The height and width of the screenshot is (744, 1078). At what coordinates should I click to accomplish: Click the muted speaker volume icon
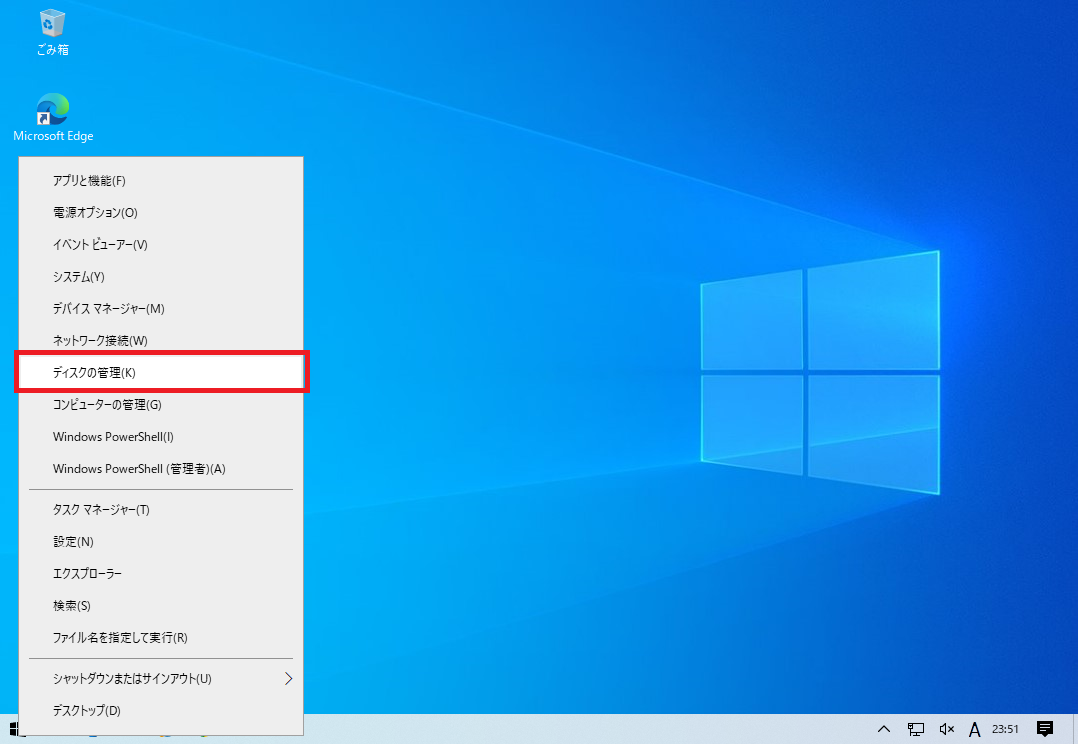tap(947, 729)
